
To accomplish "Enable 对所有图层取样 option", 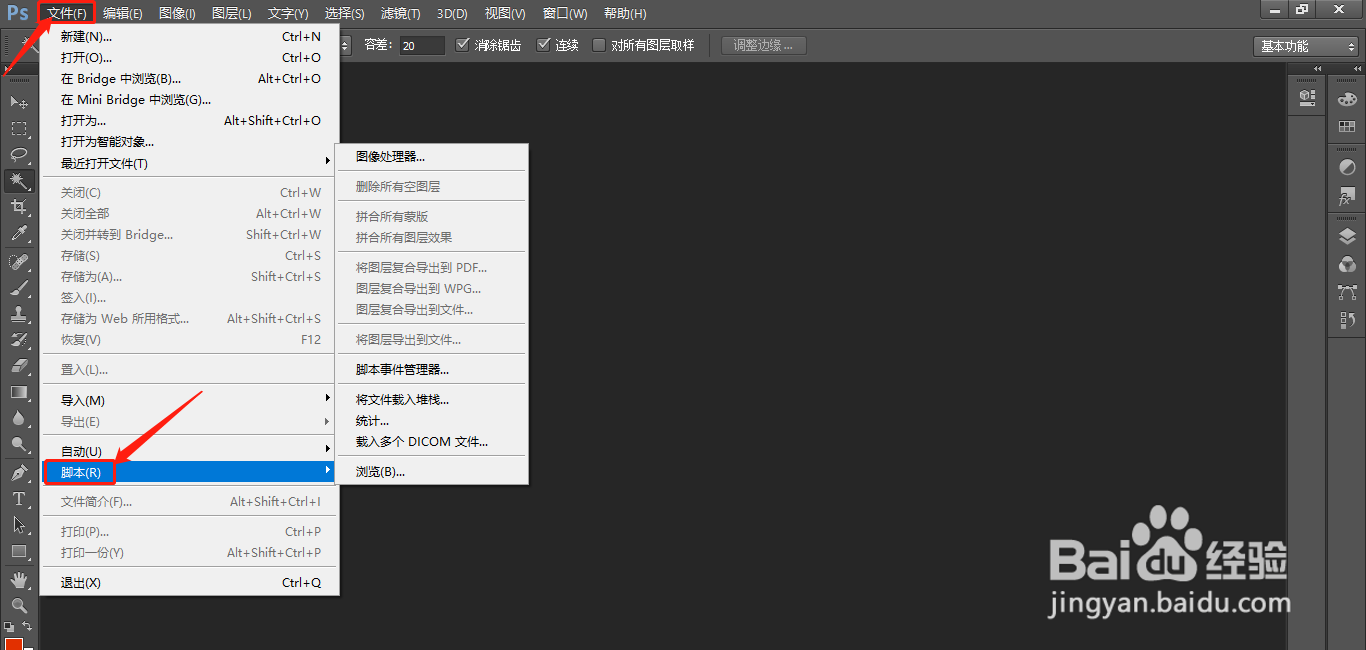I will click(598, 44).
